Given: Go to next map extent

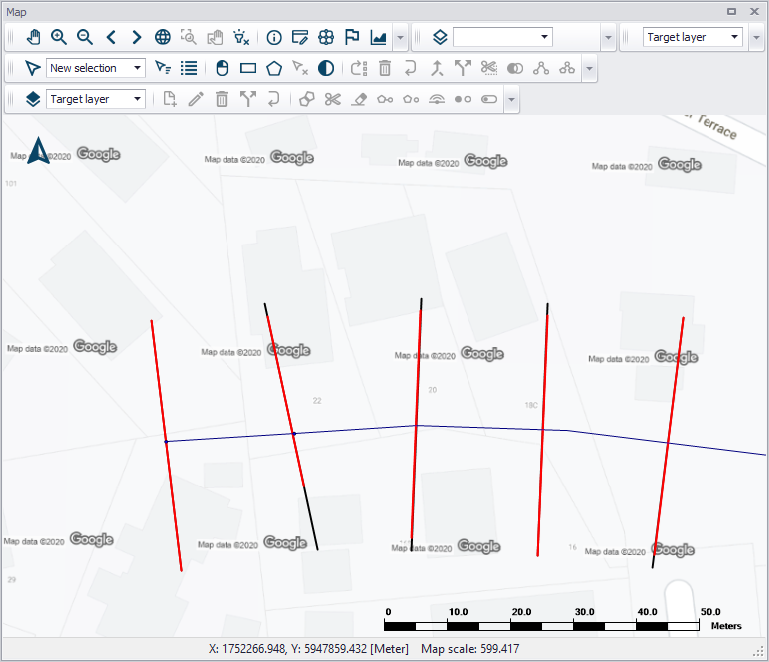Looking at the screenshot, I should (x=137, y=37).
